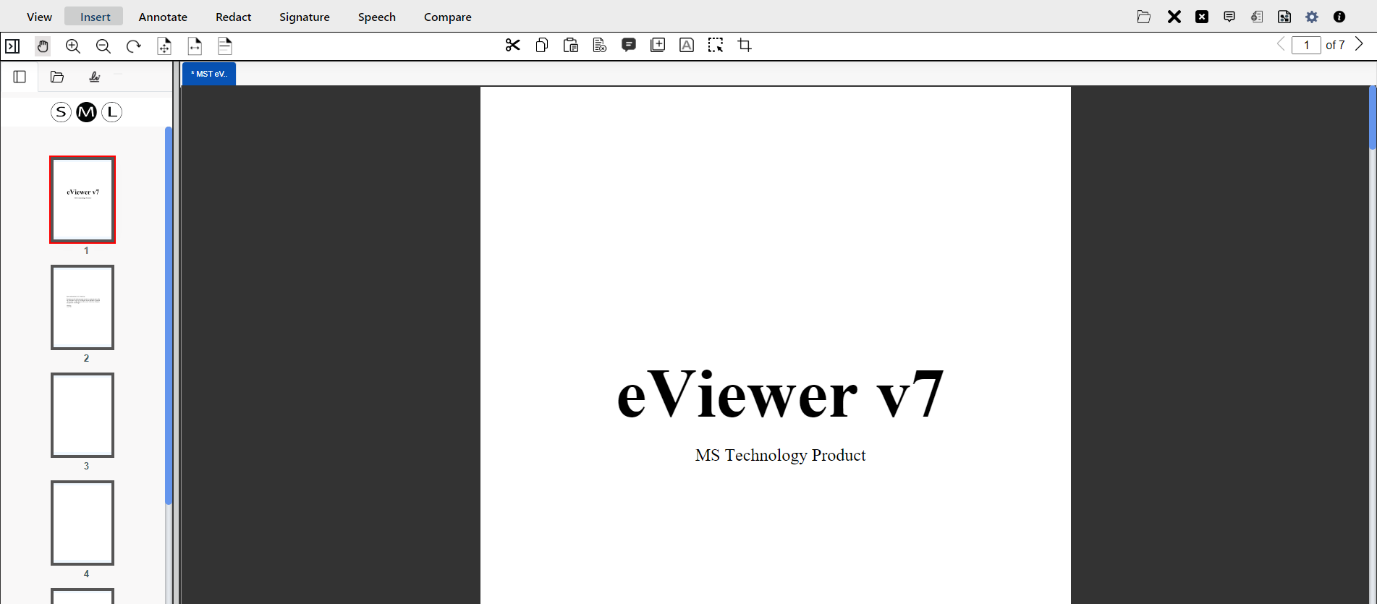Image resolution: width=1377 pixels, height=604 pixels.
Task: Click the boxed X close-all icon
Action: pyautogui.click(x=1202, y=17)
